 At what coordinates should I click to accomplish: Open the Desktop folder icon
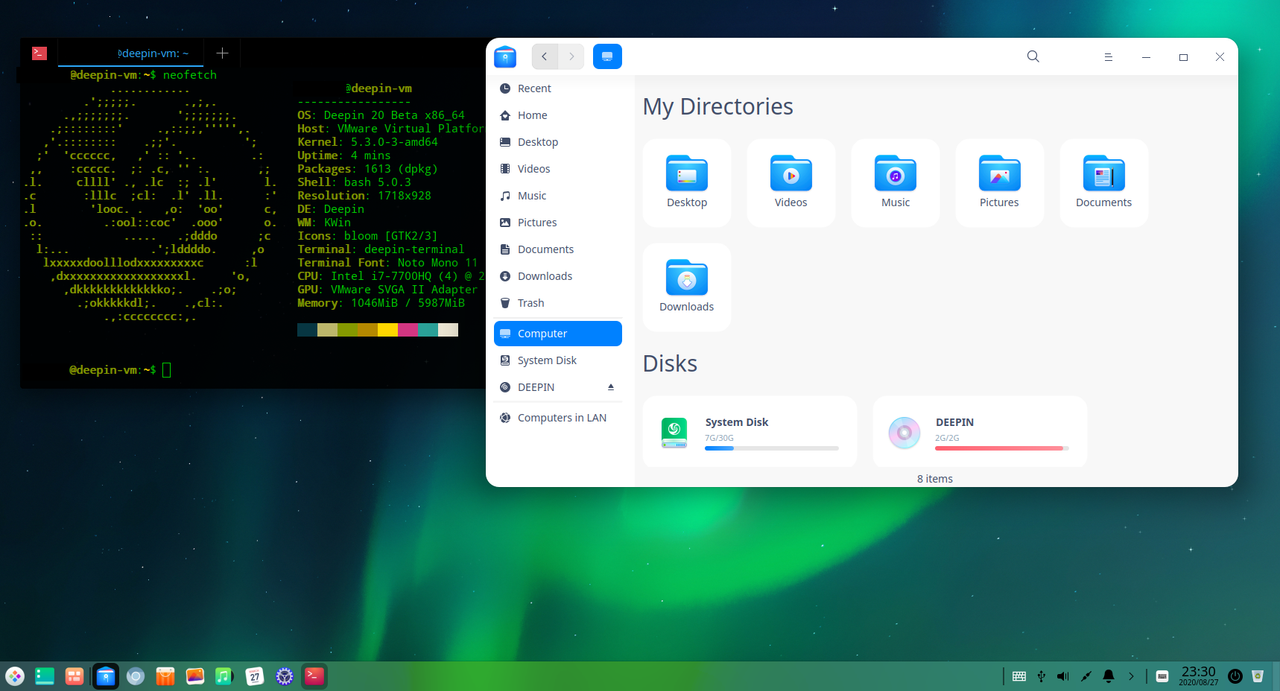coord(687,183)
